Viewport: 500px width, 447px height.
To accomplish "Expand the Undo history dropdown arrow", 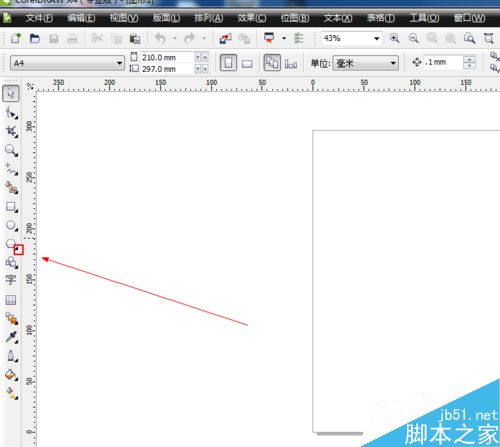I will pyautogui.click(x=174, y=38).
